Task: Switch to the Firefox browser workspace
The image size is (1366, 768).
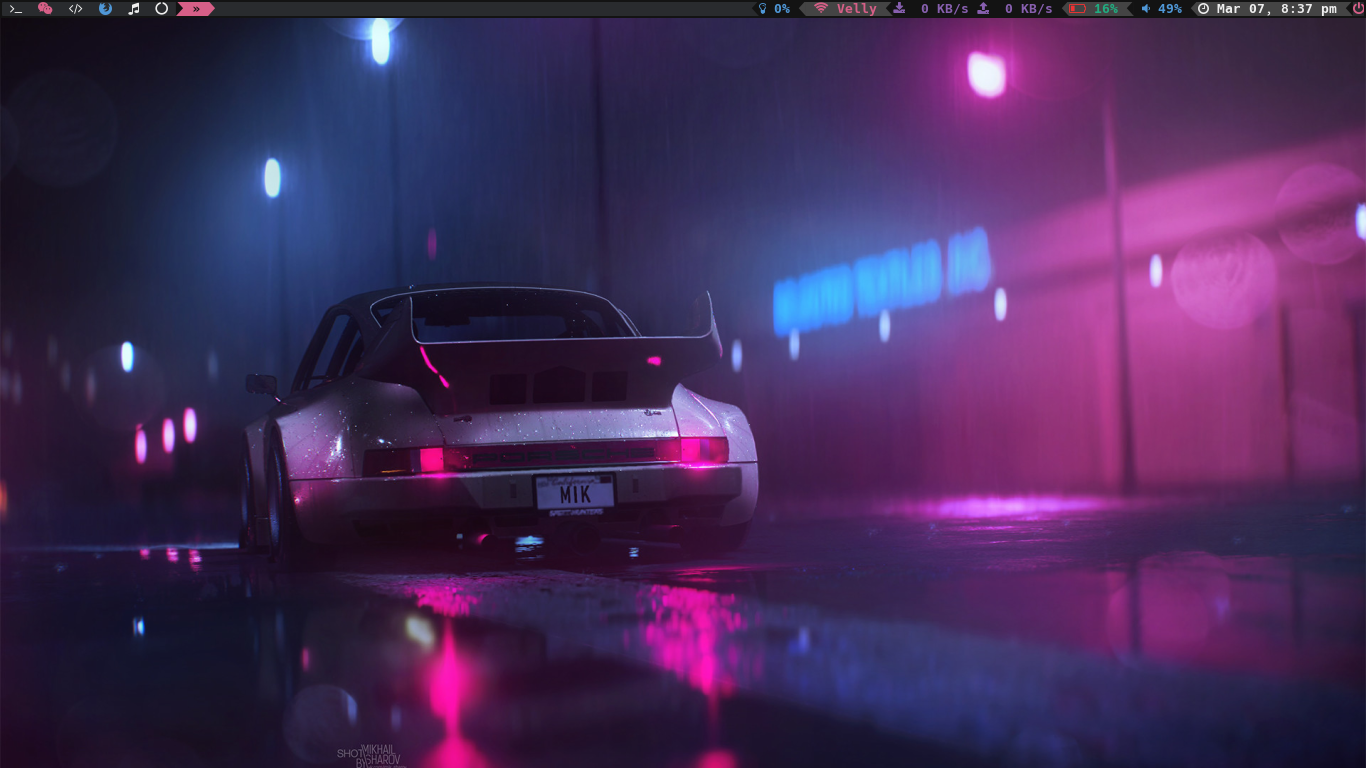Action: (x=105, y=9)
